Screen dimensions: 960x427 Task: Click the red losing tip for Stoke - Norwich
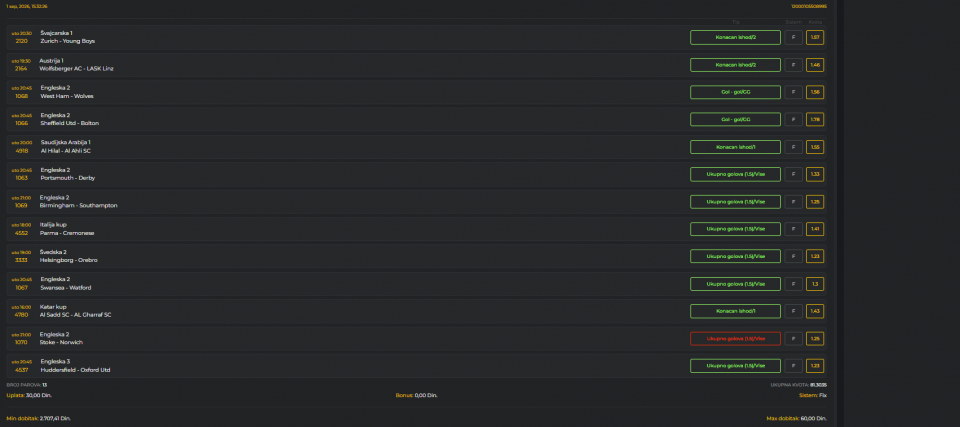pos(735,339)
